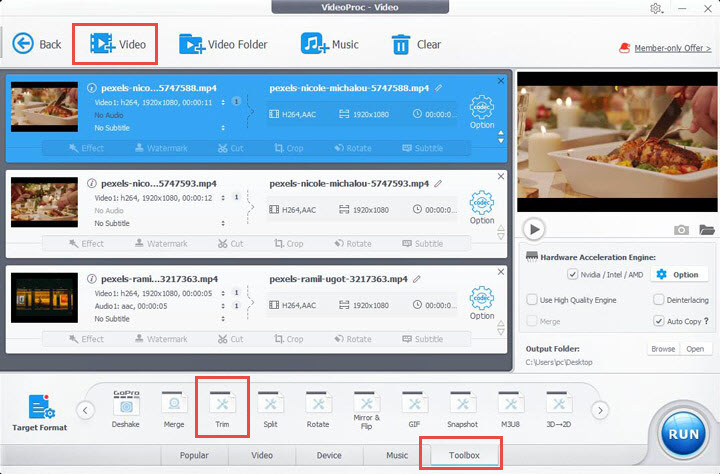The width and height of the screenshot is (720, 474).
Task: Open Cut for the 3217363.mp4 video
Action: (231, 339)
